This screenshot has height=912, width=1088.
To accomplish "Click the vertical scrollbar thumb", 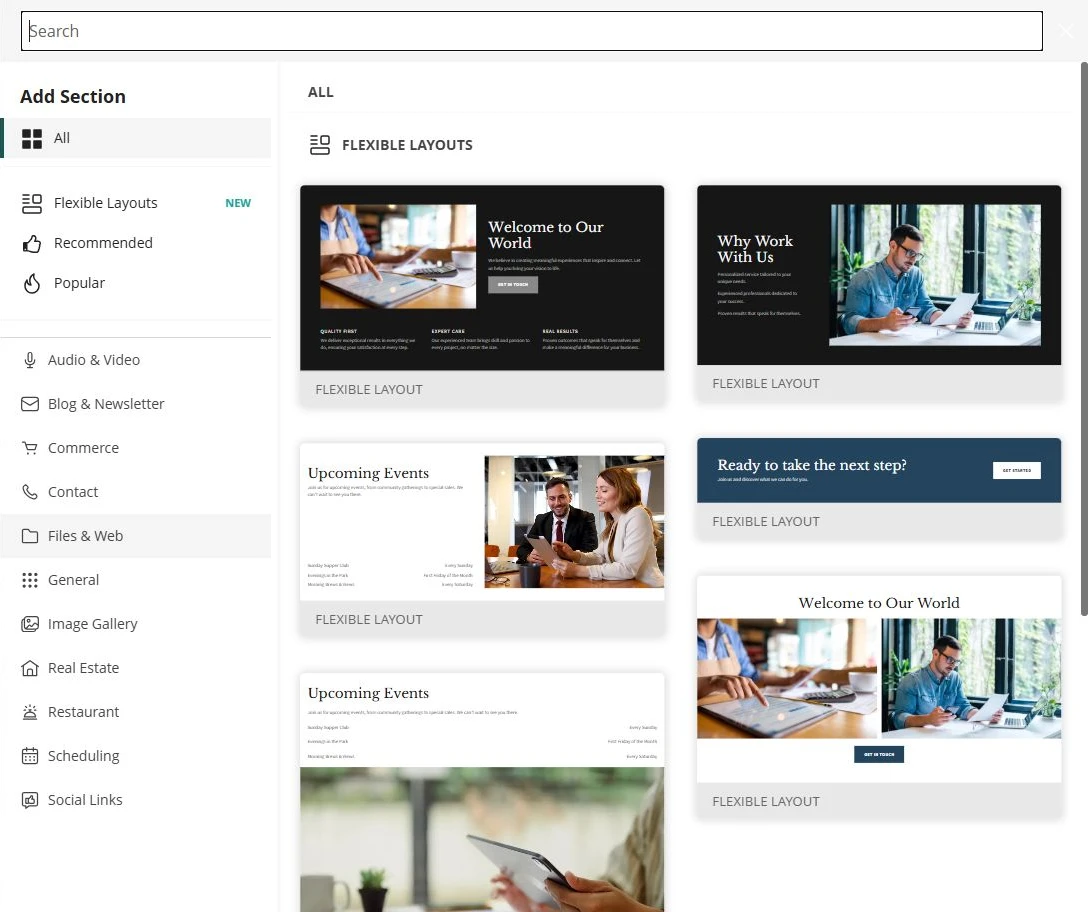I will coord(1084,339).
